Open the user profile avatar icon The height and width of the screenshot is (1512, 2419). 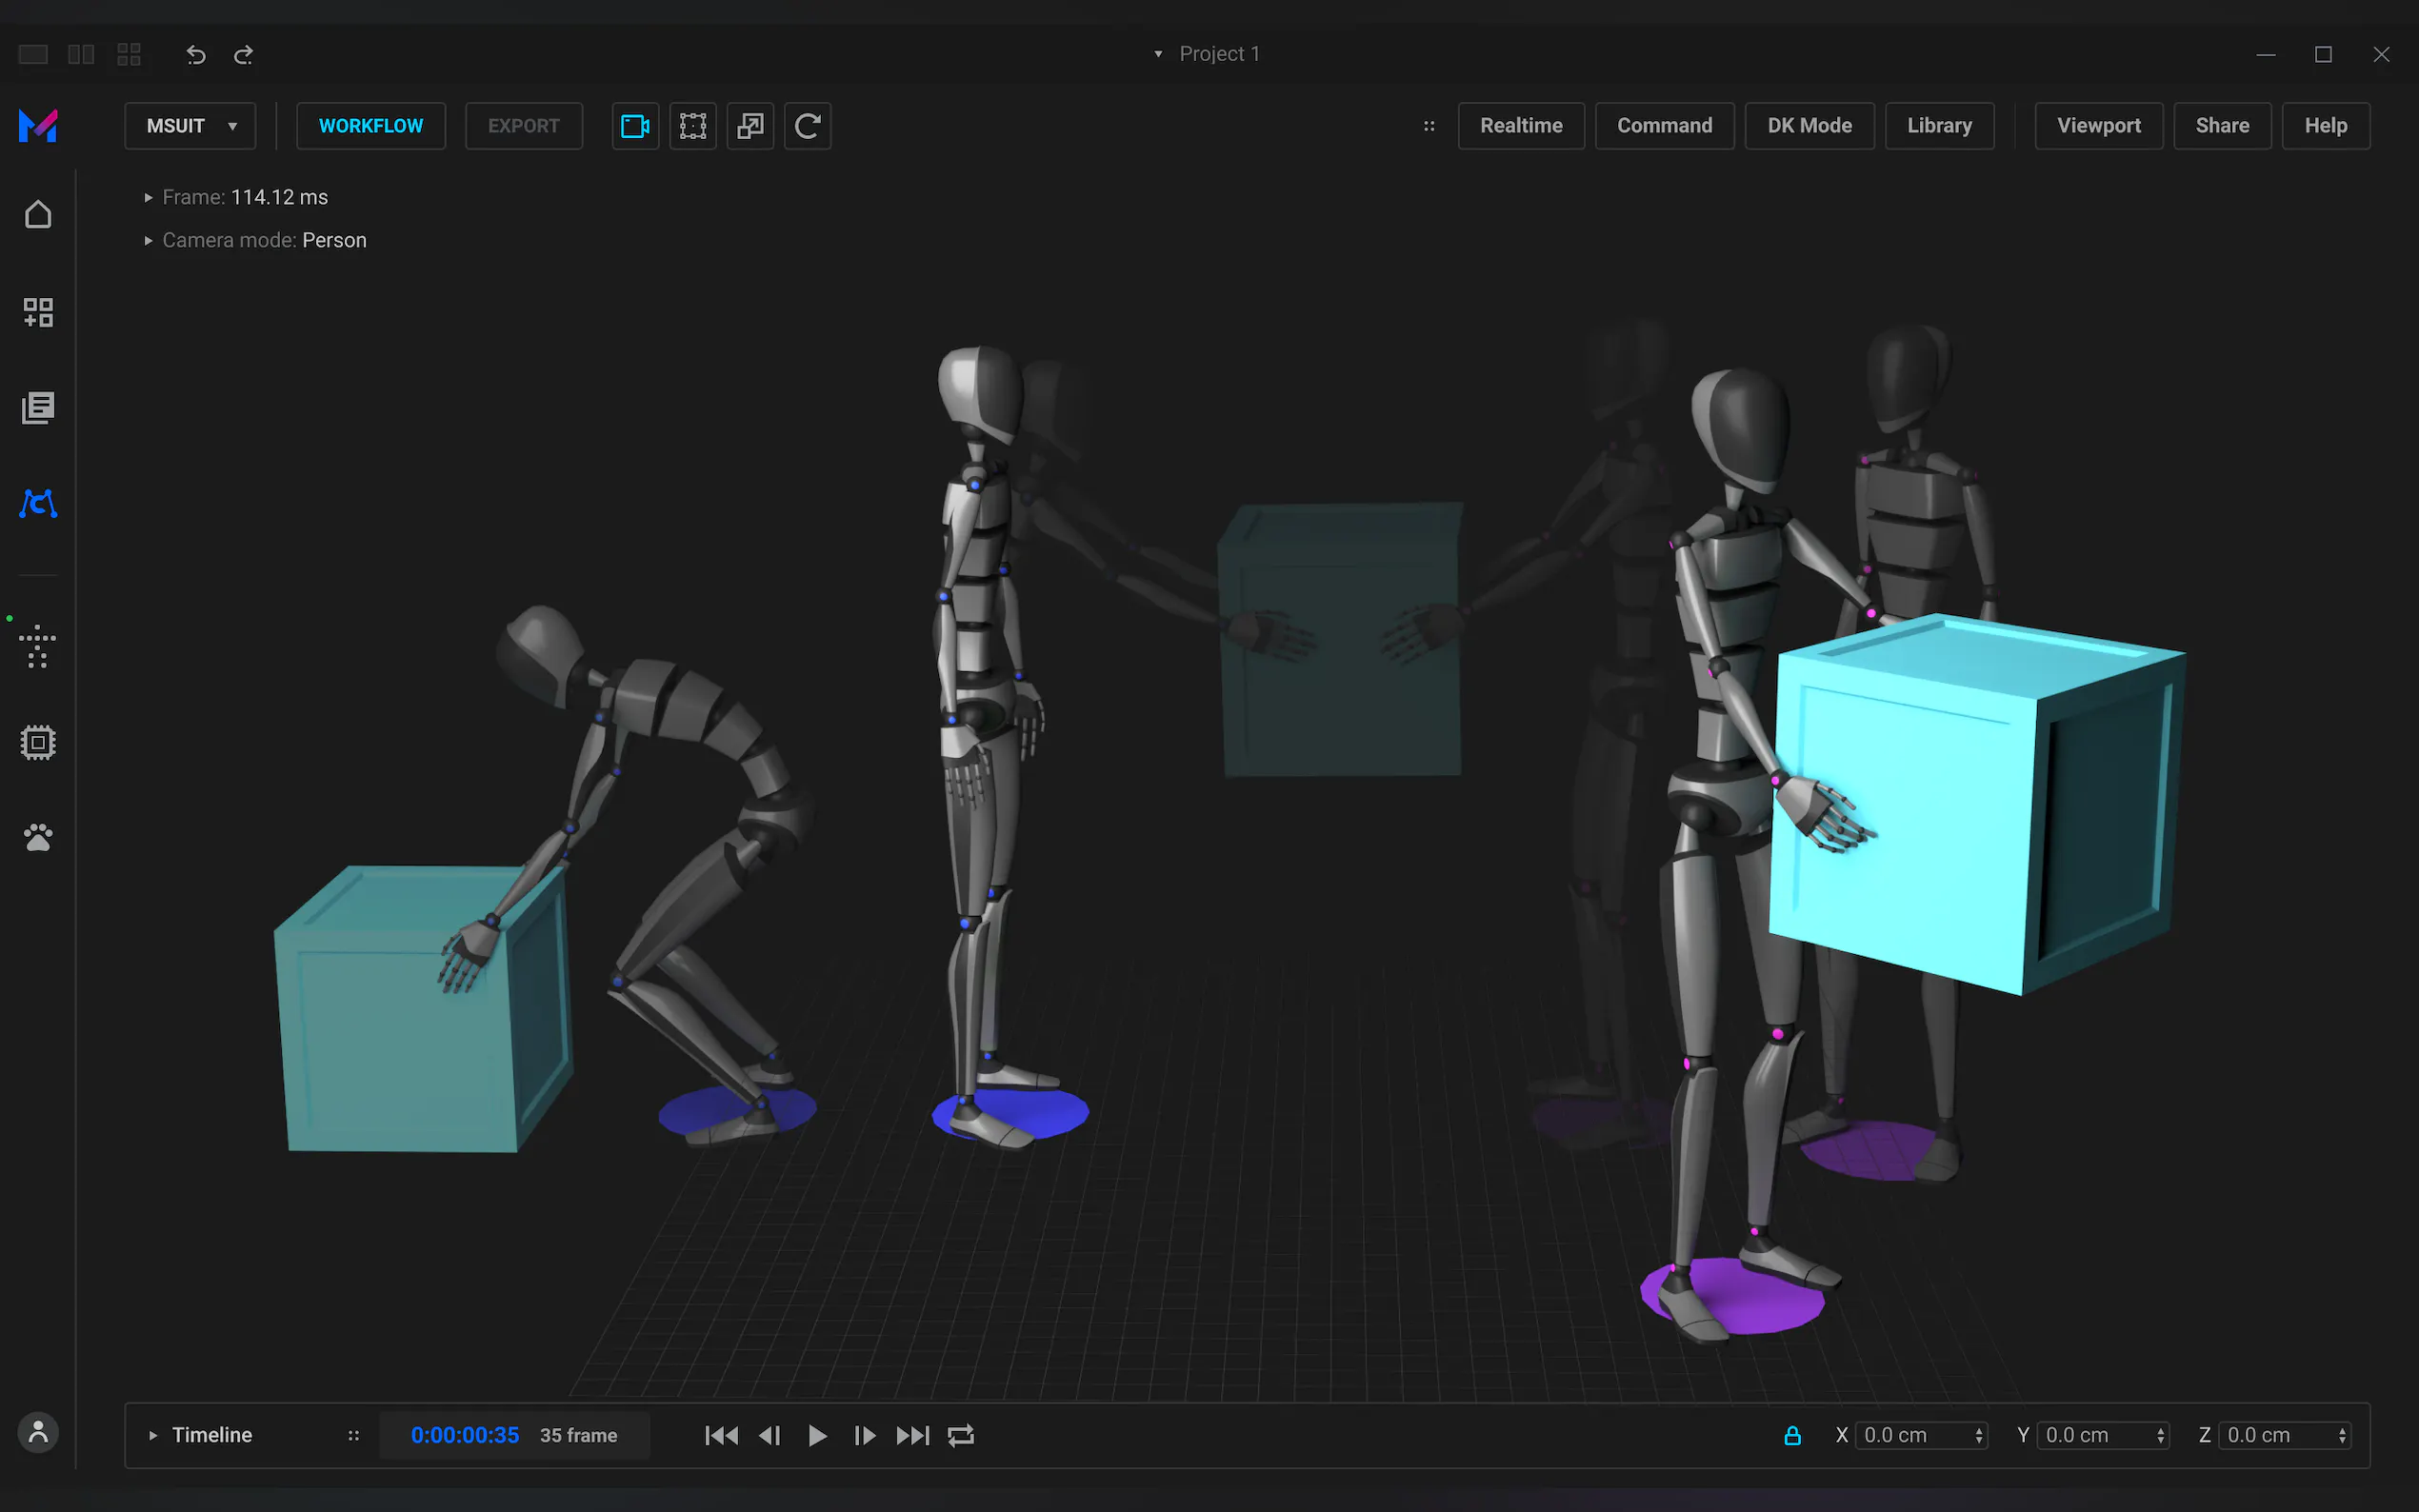pos(38,1432)
